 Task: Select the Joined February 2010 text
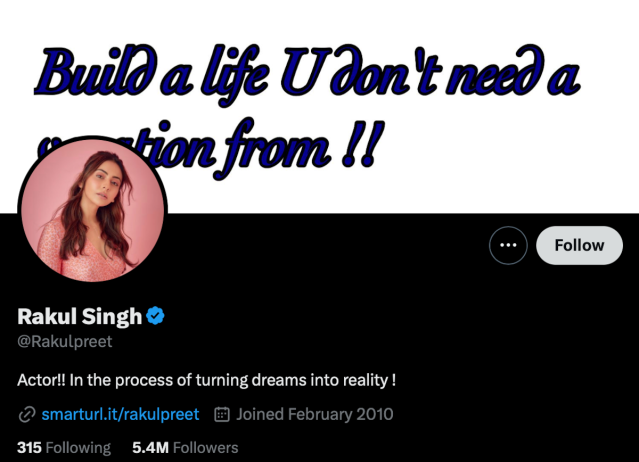(x=315, y=414)
